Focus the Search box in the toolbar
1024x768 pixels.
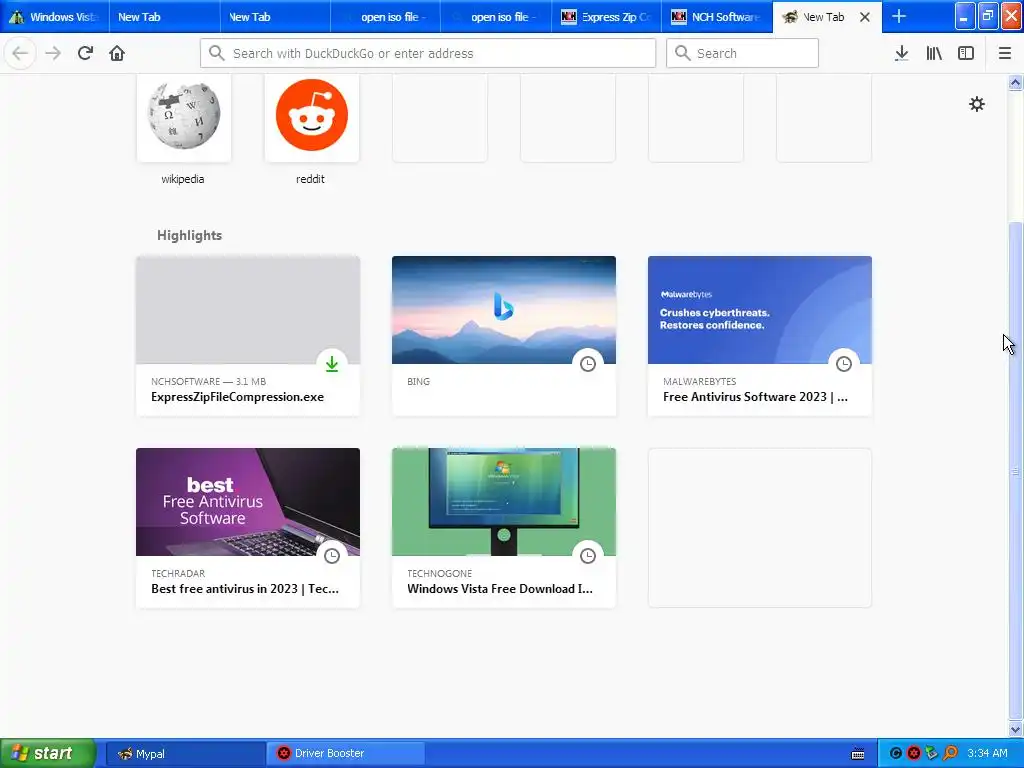[x=742, y=53]
